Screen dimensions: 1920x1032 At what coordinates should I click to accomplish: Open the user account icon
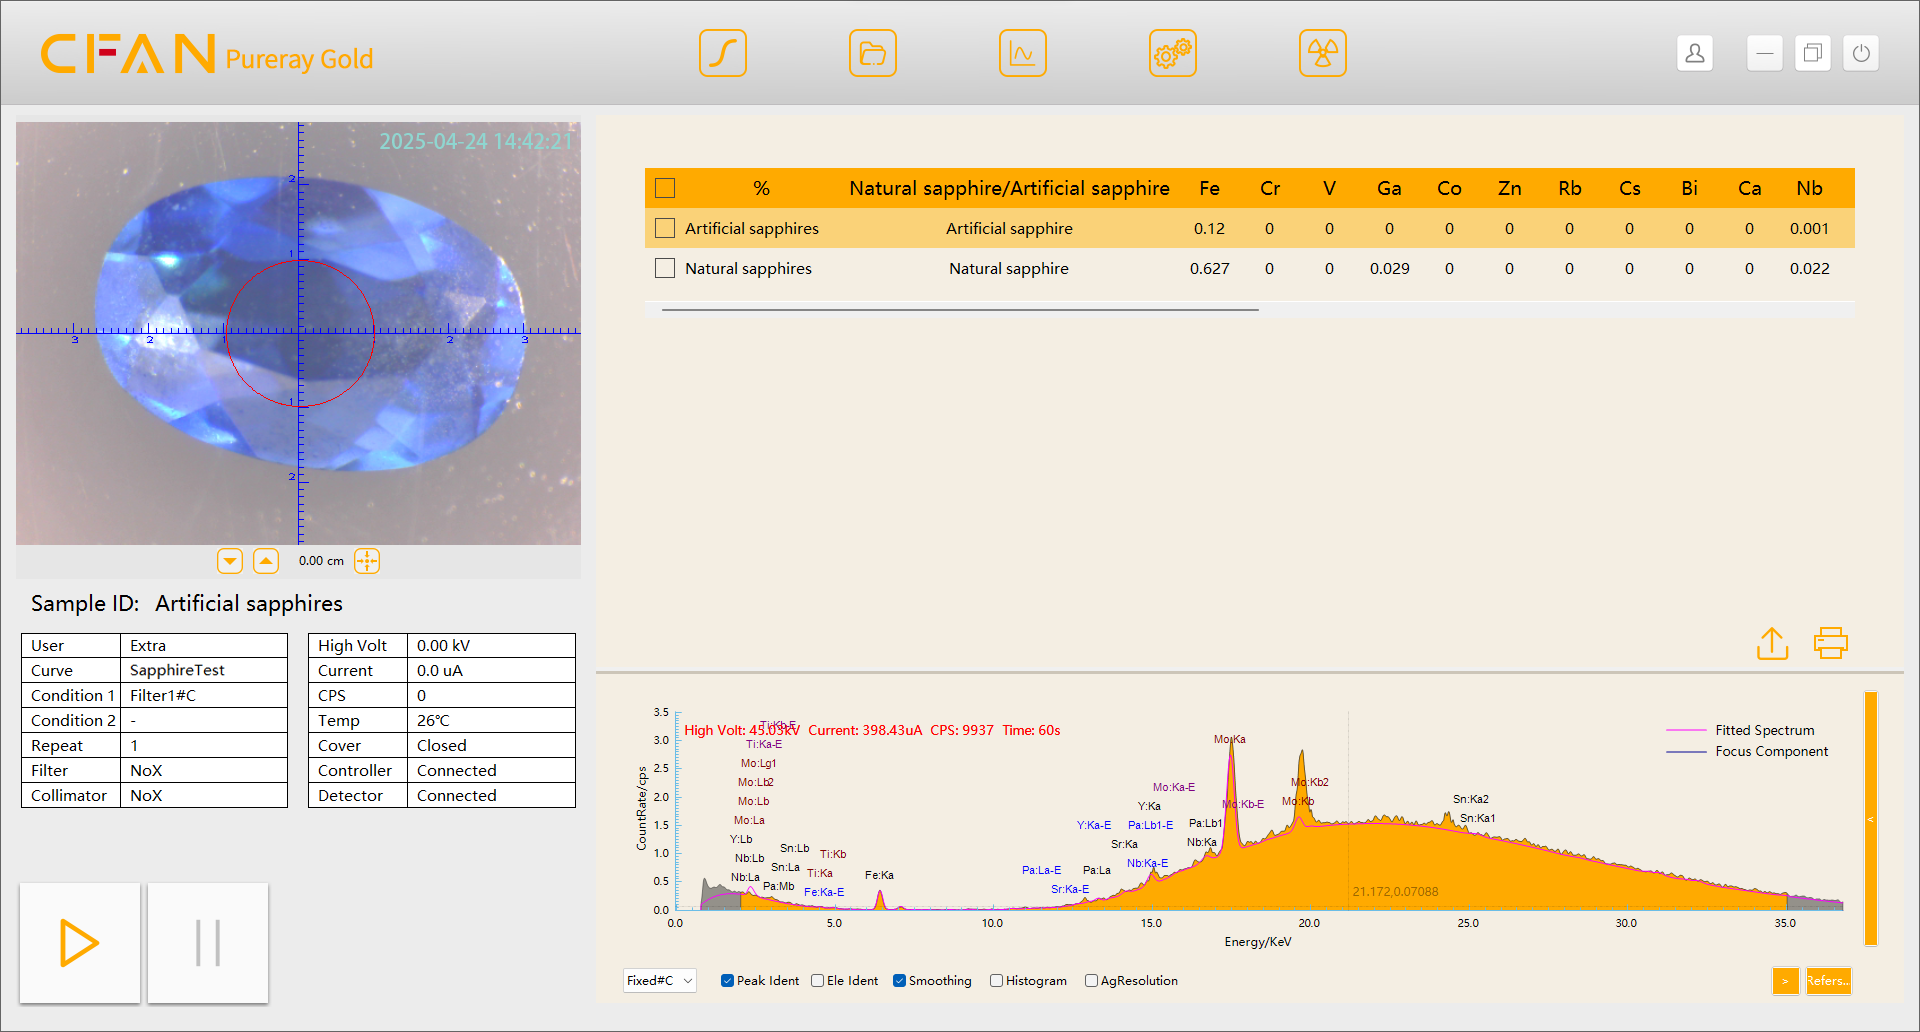(1695, 53)
